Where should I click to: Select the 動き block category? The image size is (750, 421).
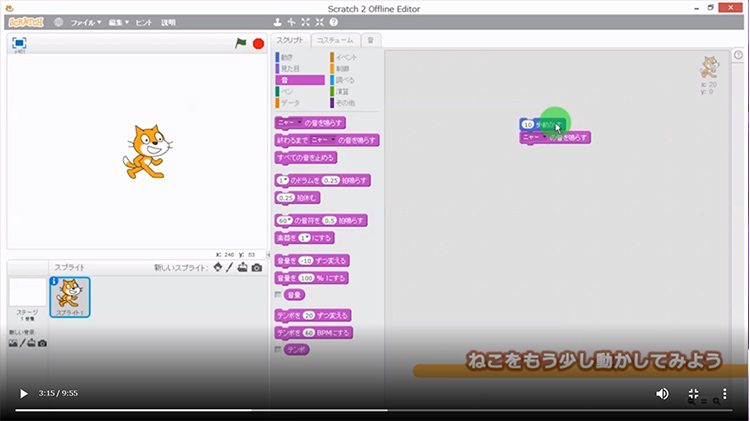(300, 57)
